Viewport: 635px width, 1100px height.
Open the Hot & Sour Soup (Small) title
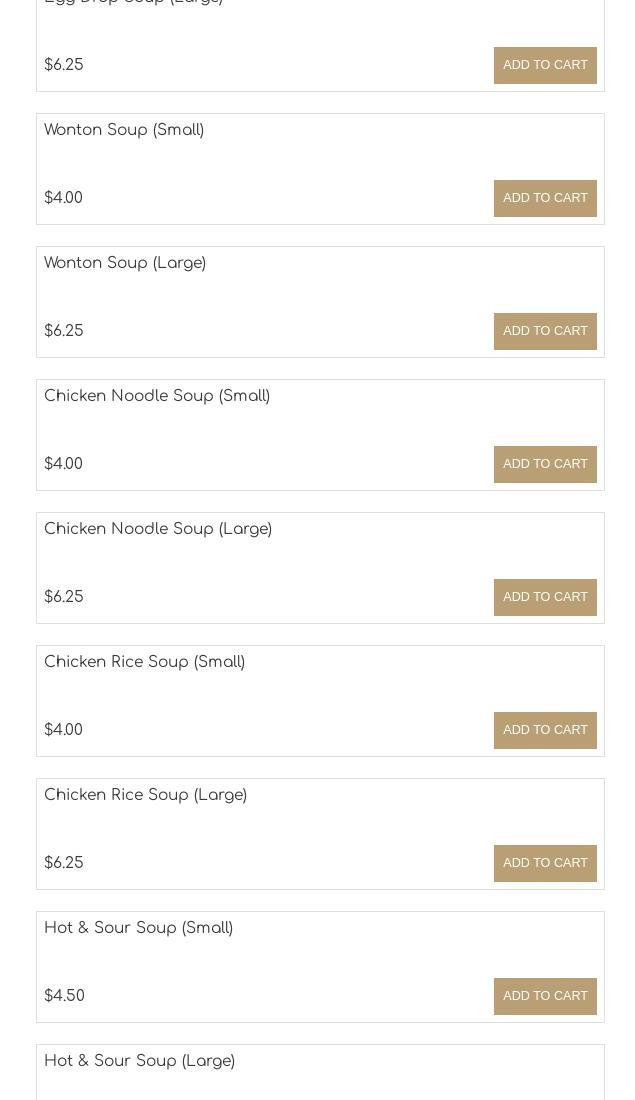pos(138,928)
